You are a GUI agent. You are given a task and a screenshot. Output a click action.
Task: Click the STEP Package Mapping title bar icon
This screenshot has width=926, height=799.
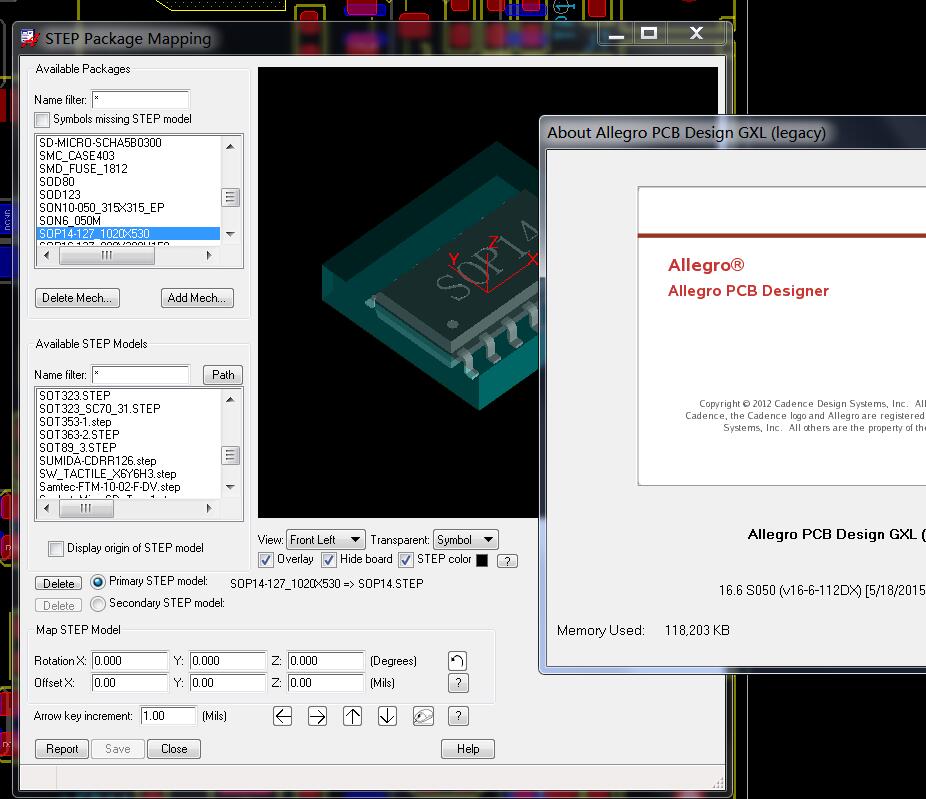[30, 38]
